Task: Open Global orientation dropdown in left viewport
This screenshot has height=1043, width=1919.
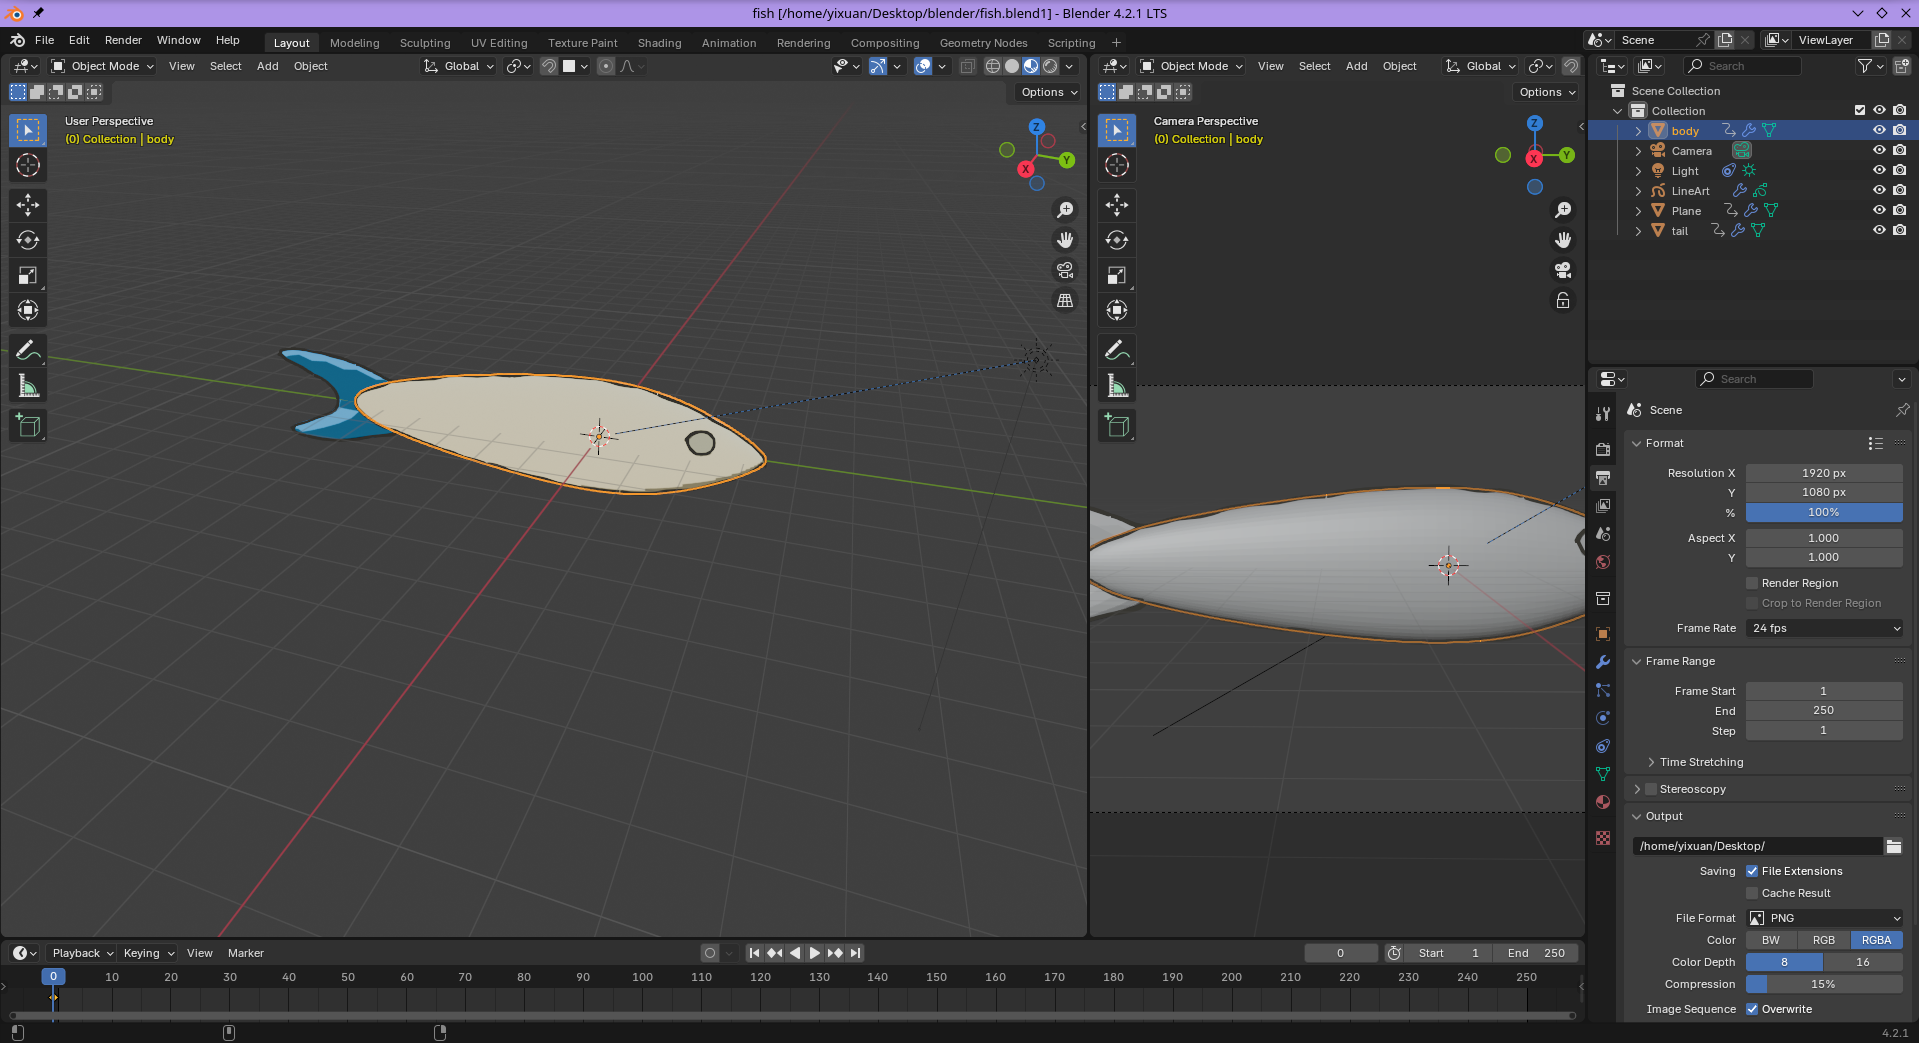Action: [459, 66]
